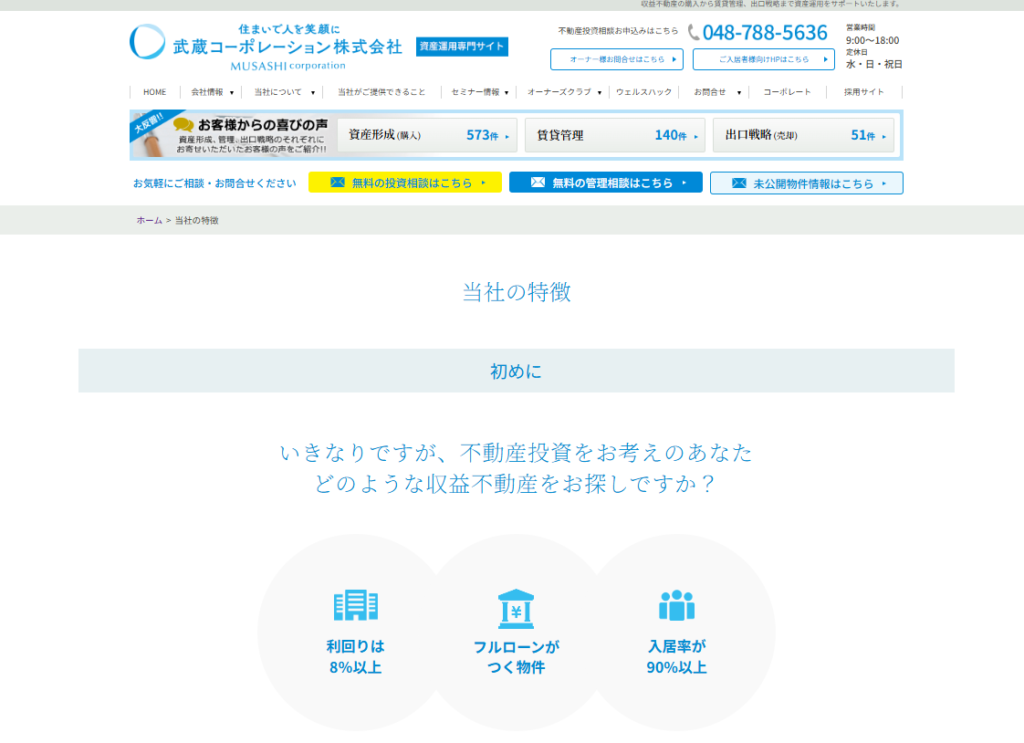1024x743 pixels.
Task: Click the phone icon next to 048-788-5636
Action: (691, 33)
